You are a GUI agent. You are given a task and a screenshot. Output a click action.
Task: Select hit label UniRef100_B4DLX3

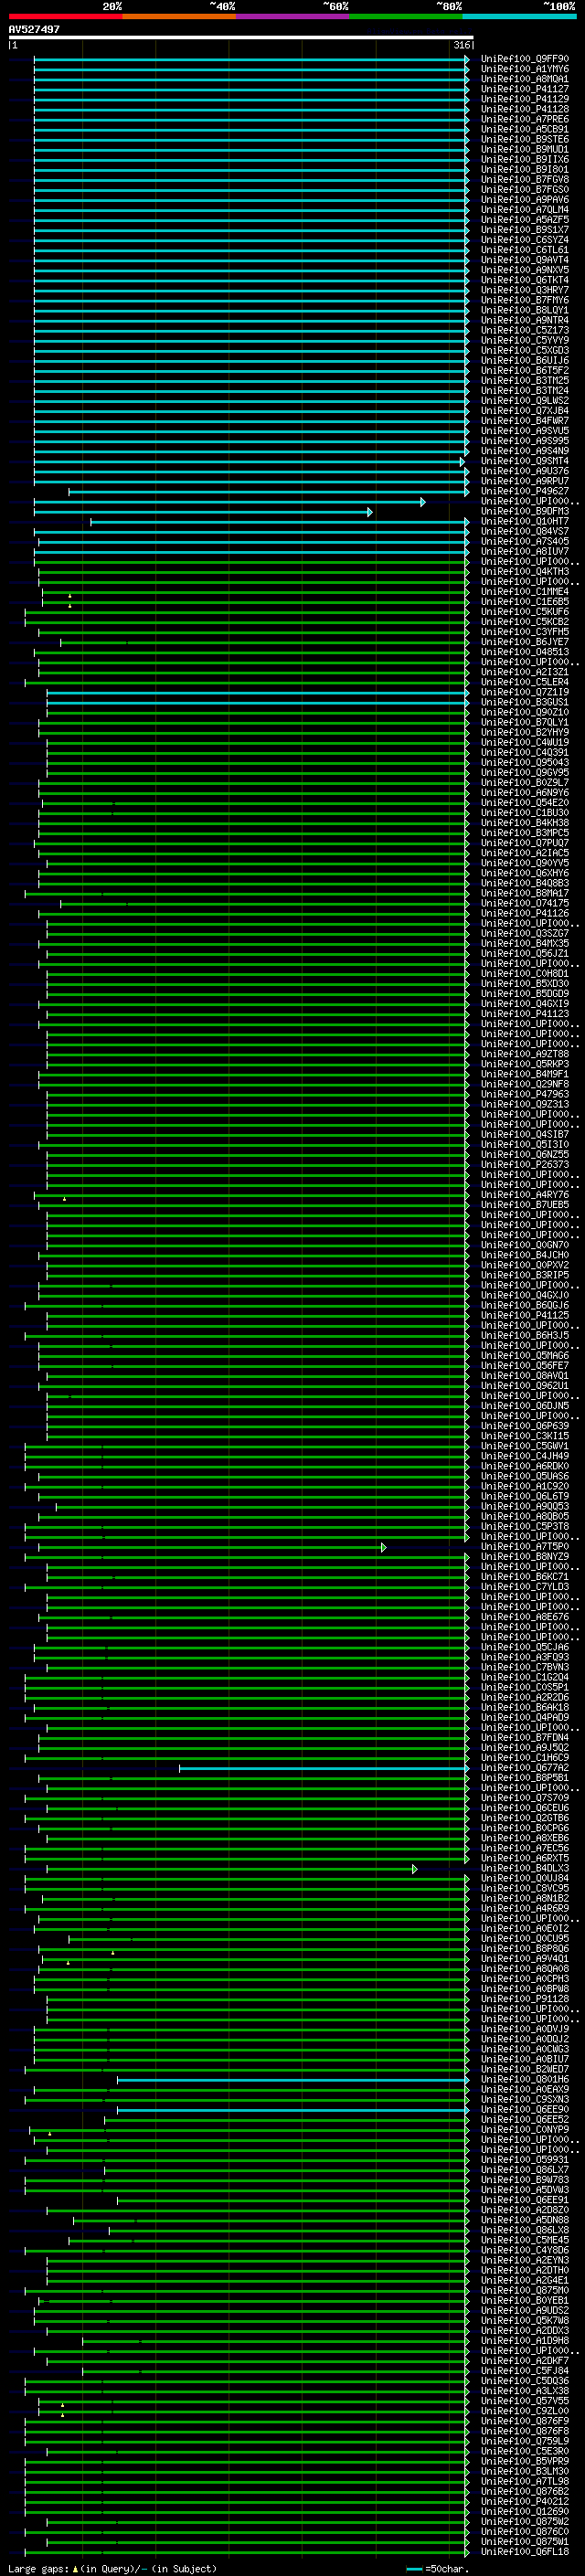point(524,1869)
